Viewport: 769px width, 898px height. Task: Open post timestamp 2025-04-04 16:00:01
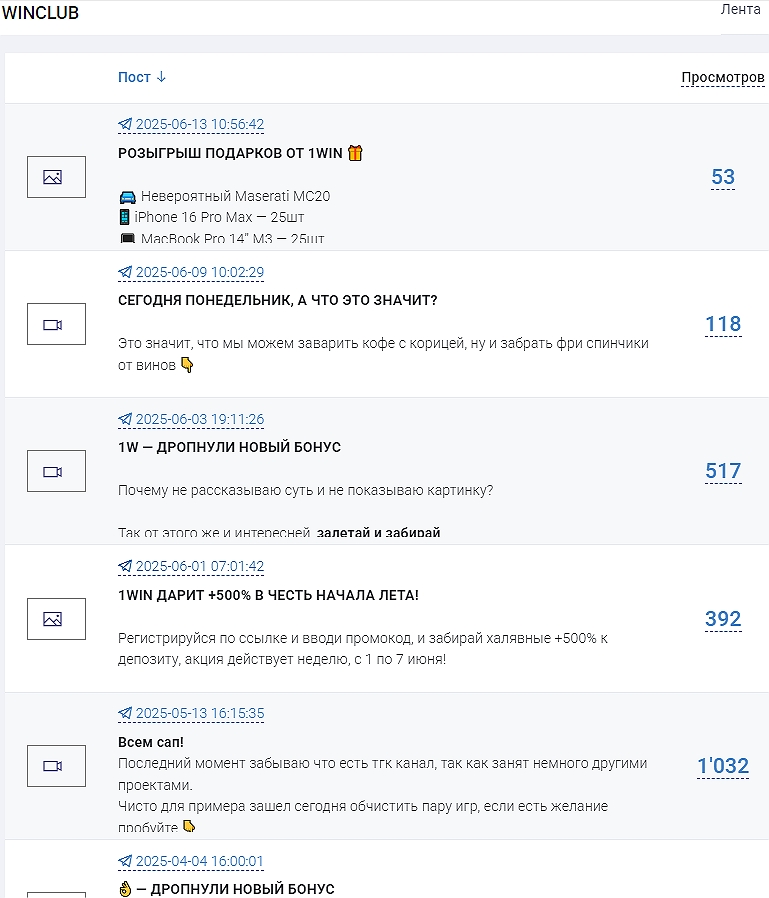pos(199,861)
